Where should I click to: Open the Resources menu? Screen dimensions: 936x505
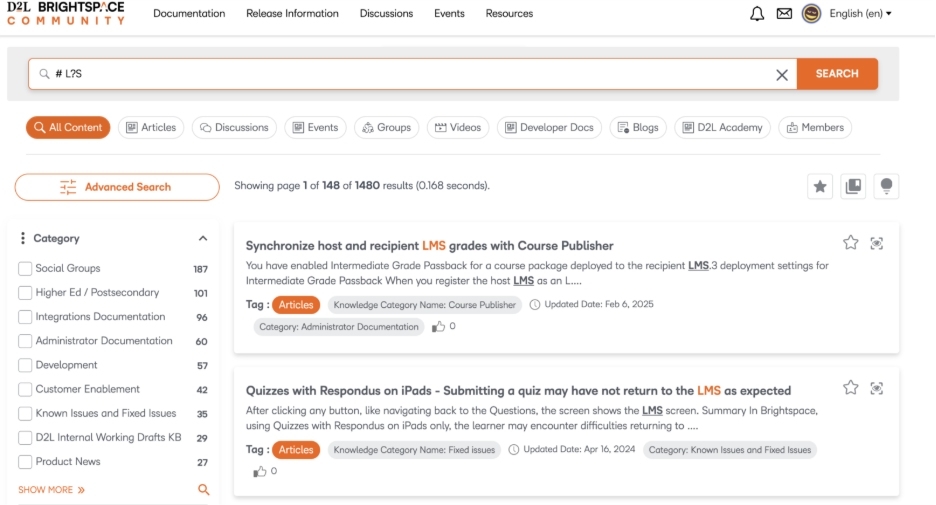509,13
